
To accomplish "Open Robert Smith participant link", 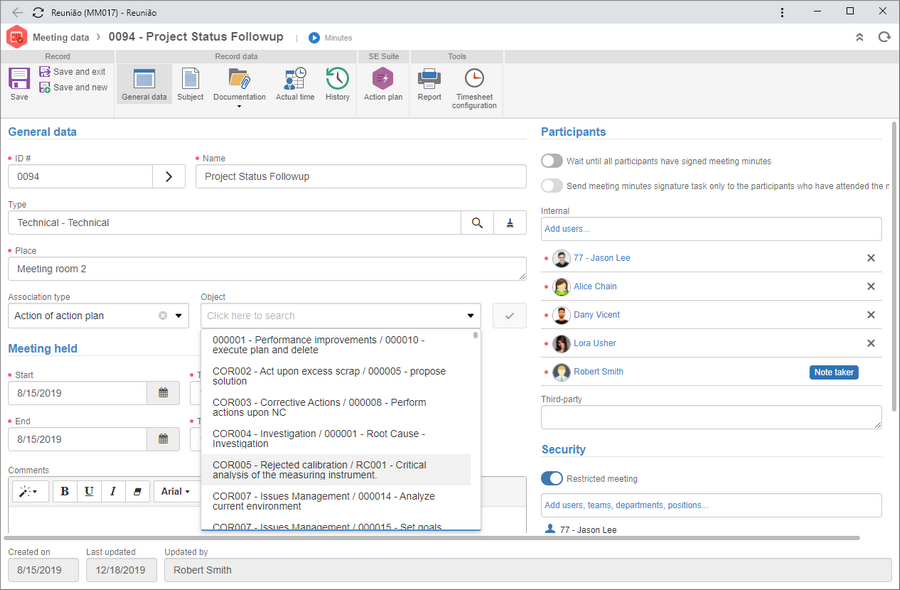I will [598, 372].
